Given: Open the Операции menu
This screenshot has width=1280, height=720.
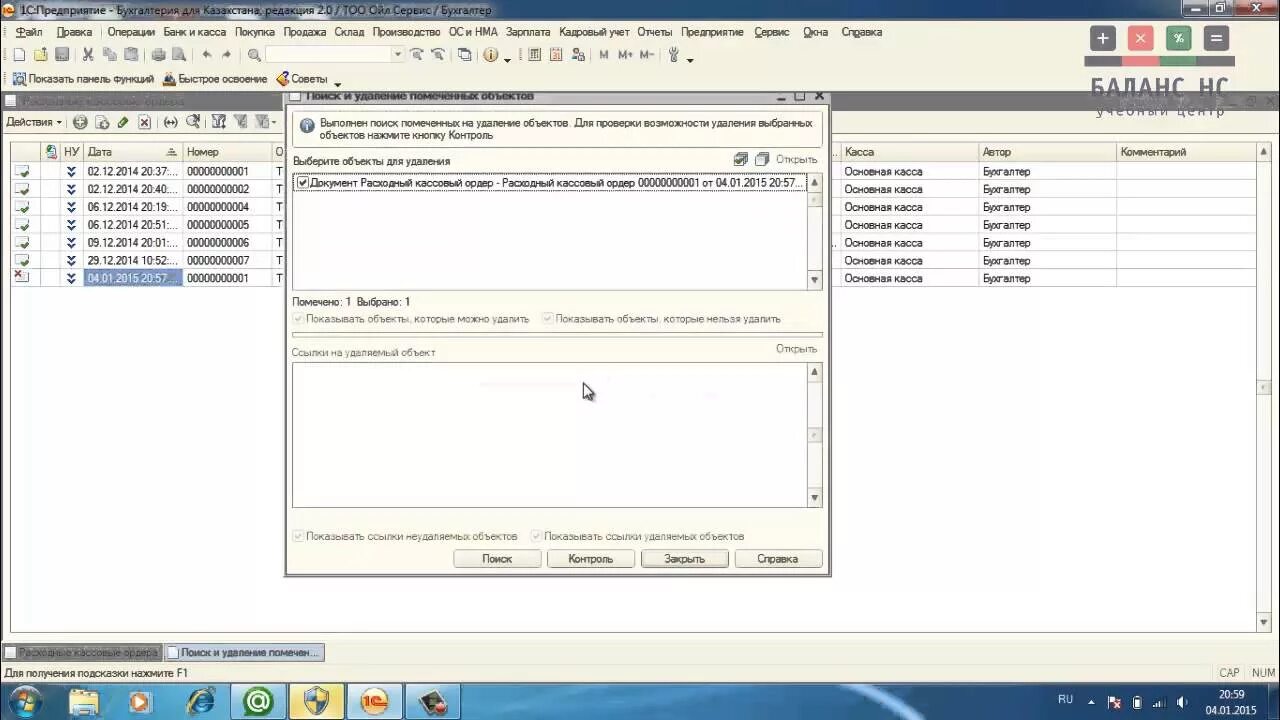Looking at the screenshot, I should 131,32.
